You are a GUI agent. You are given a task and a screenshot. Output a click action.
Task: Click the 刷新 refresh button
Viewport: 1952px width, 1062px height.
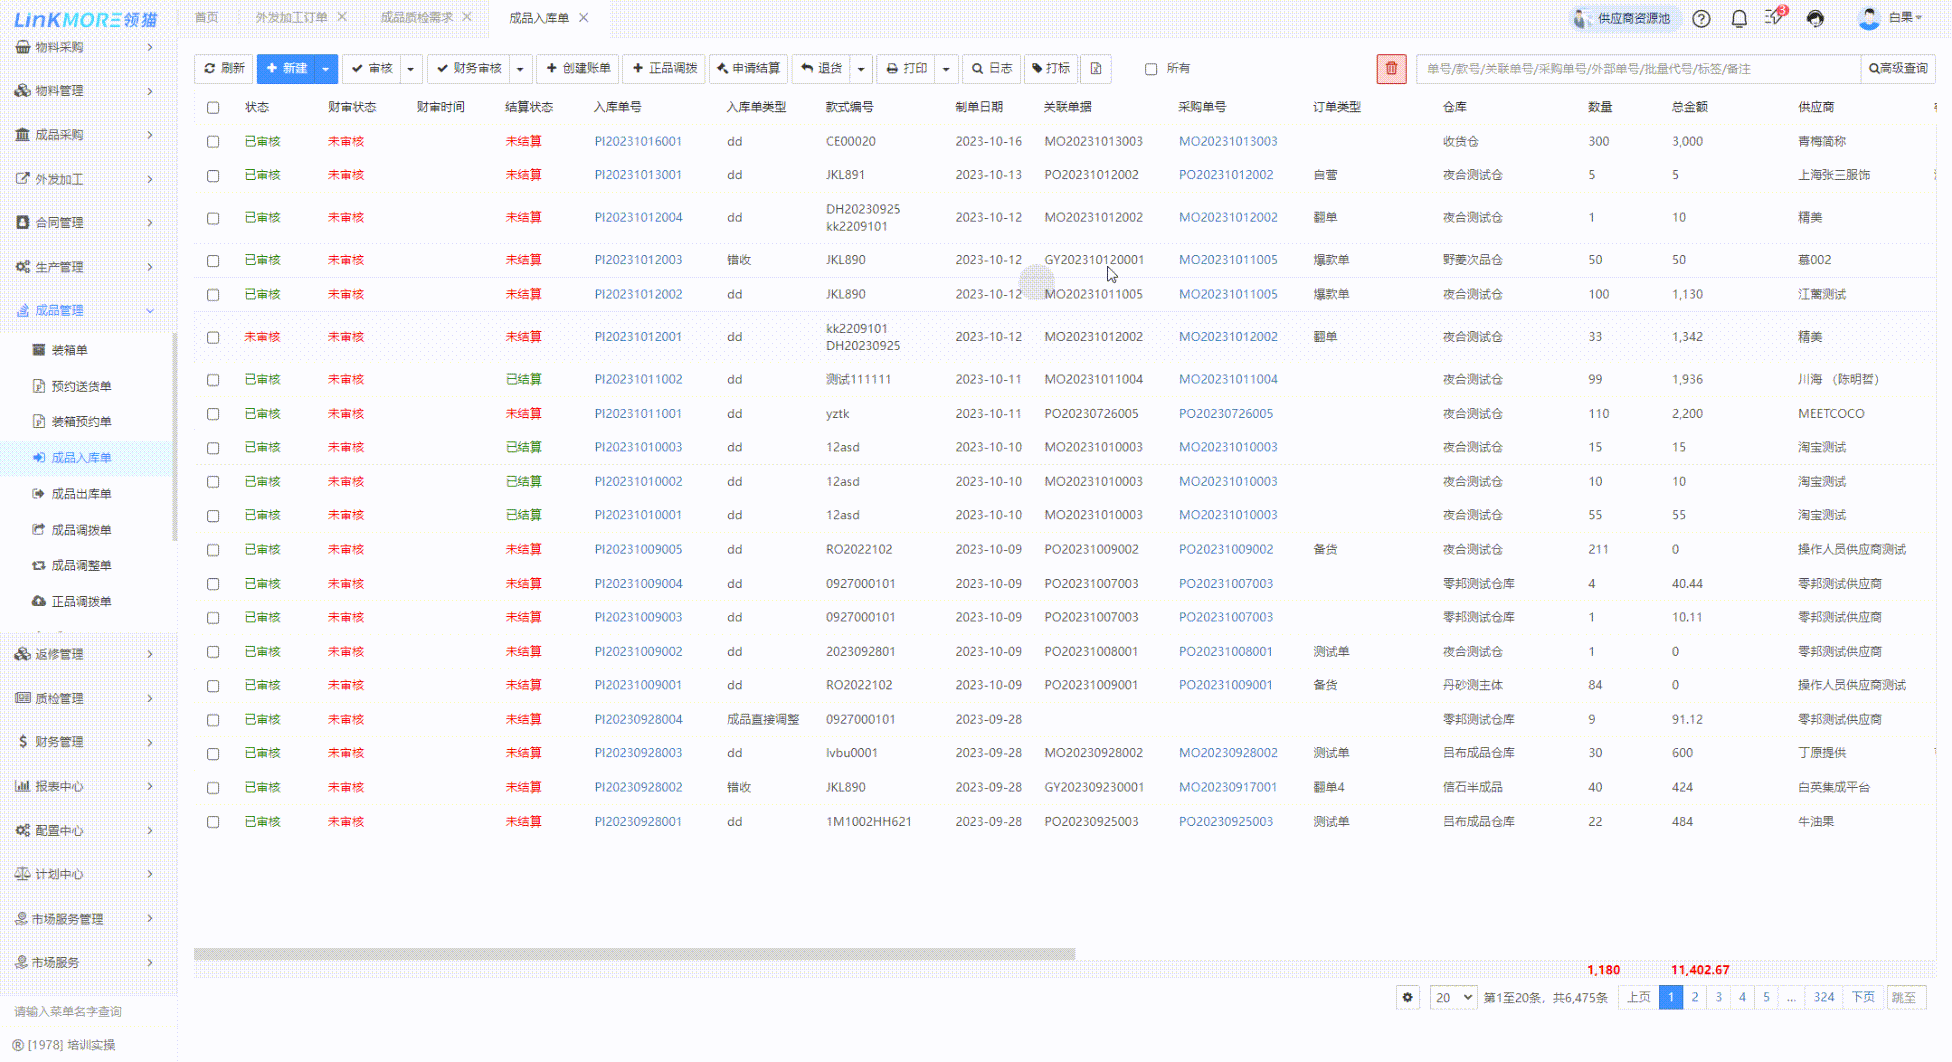(x=224, y=68)
